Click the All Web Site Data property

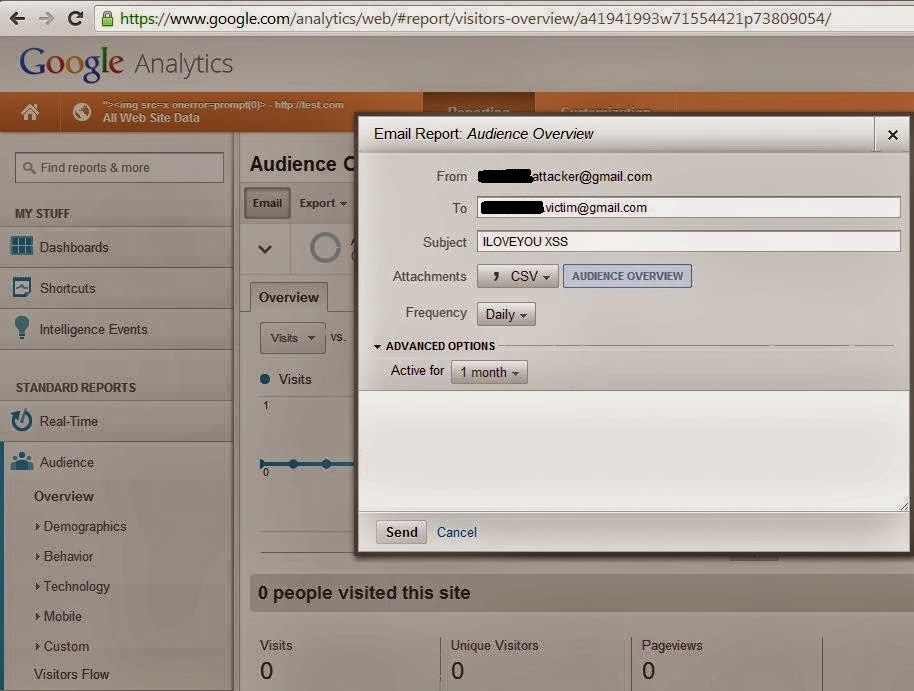(151, 118)
